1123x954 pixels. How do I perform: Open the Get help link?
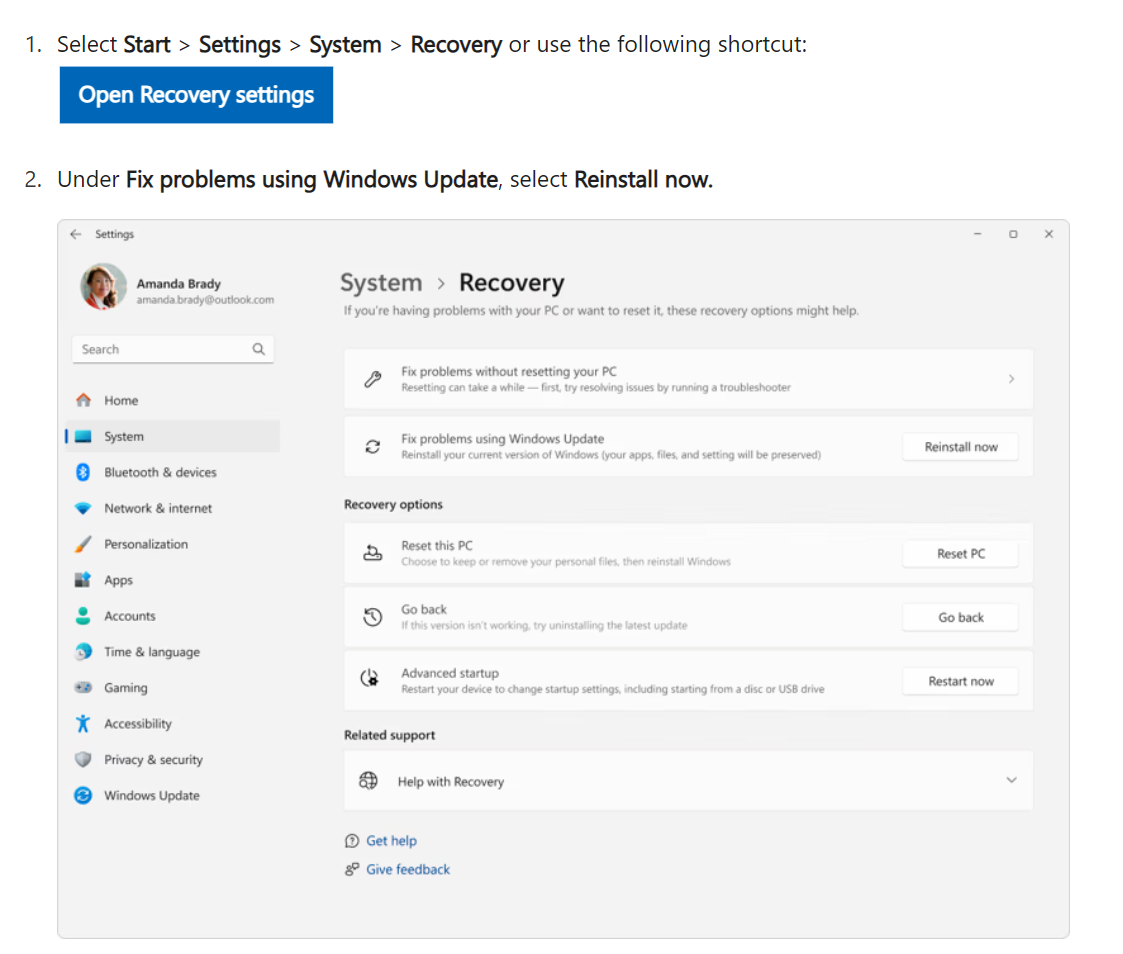click(x=391, y=841)
